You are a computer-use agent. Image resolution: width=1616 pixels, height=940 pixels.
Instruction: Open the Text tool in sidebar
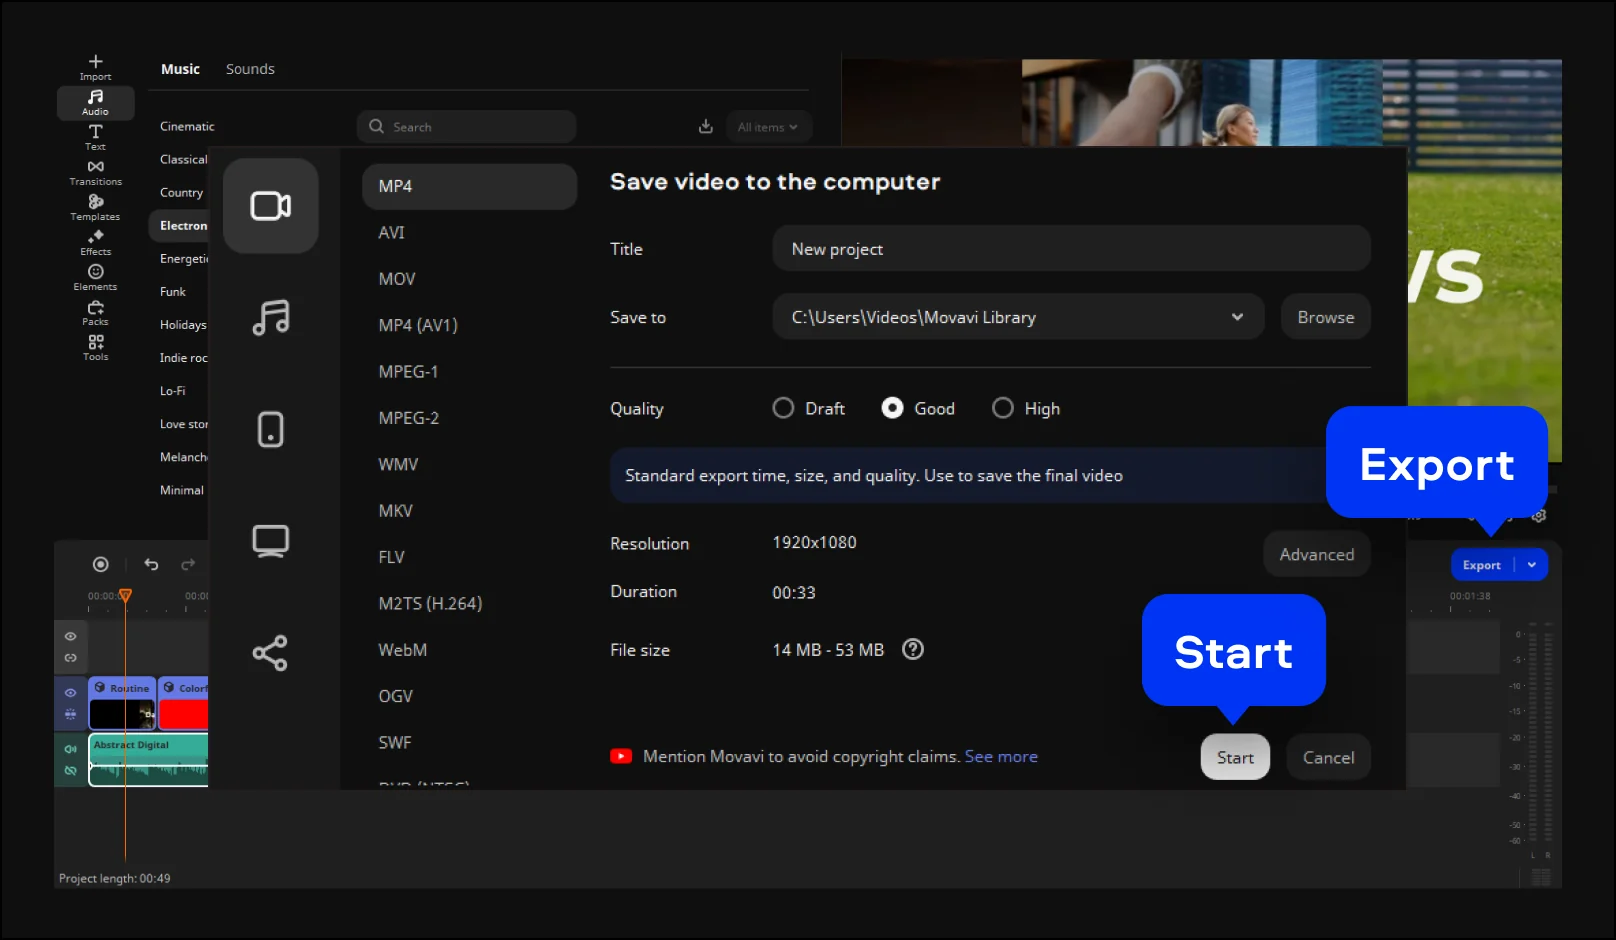point(95,137)
